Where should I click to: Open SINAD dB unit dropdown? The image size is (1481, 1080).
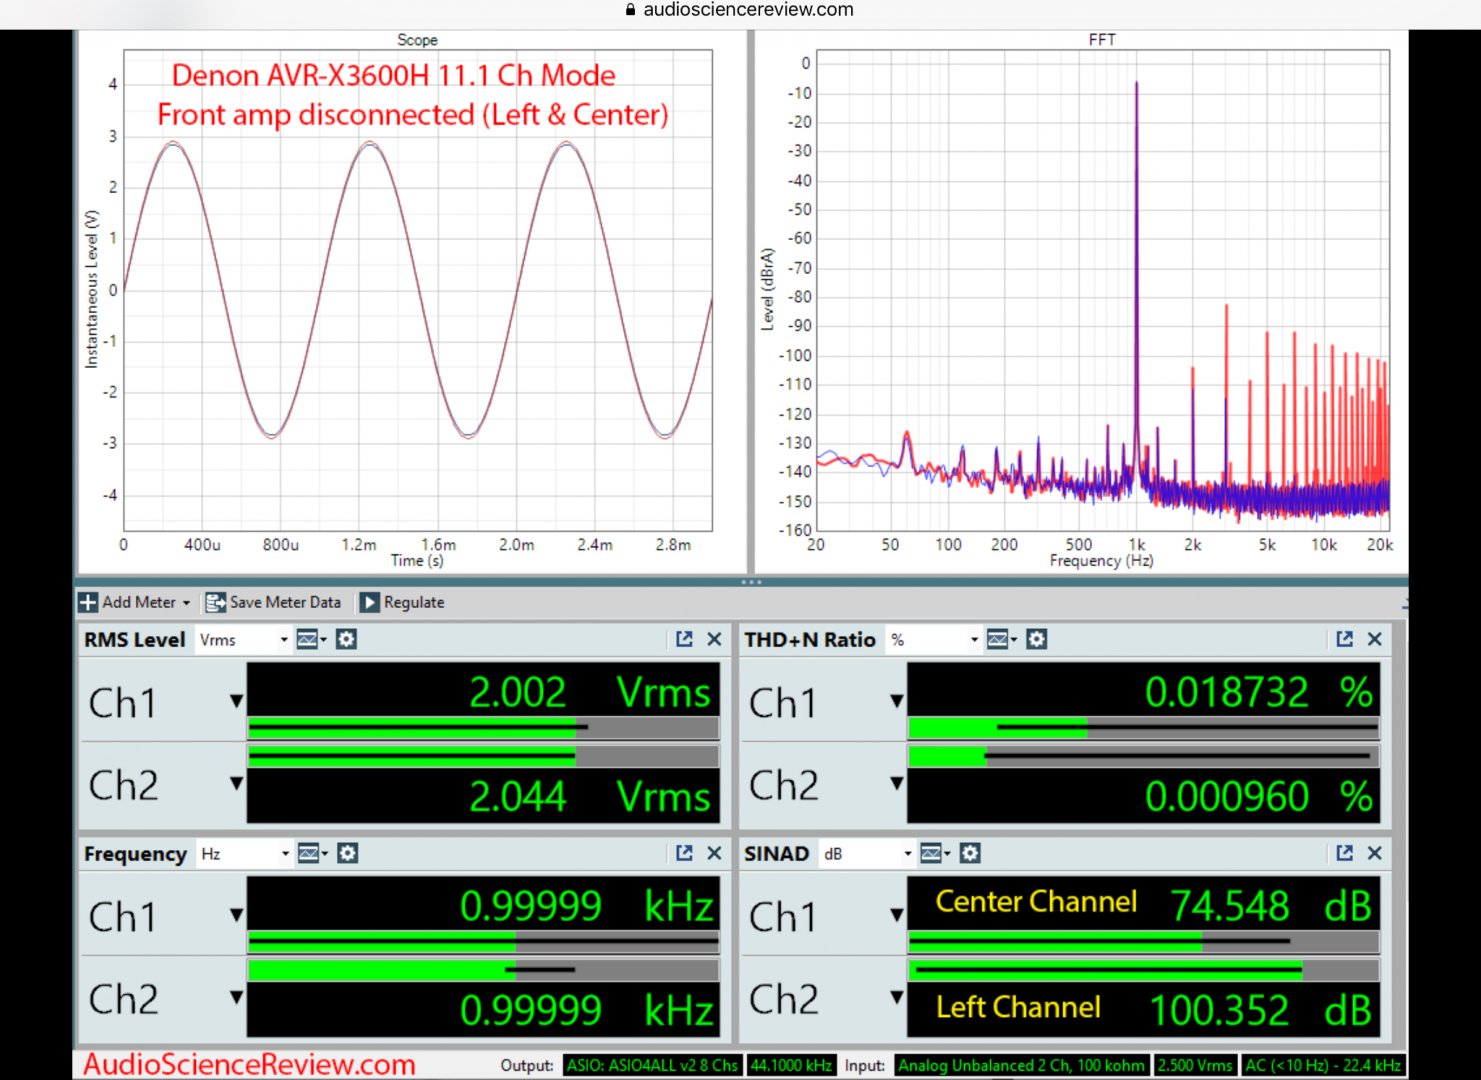907,854
